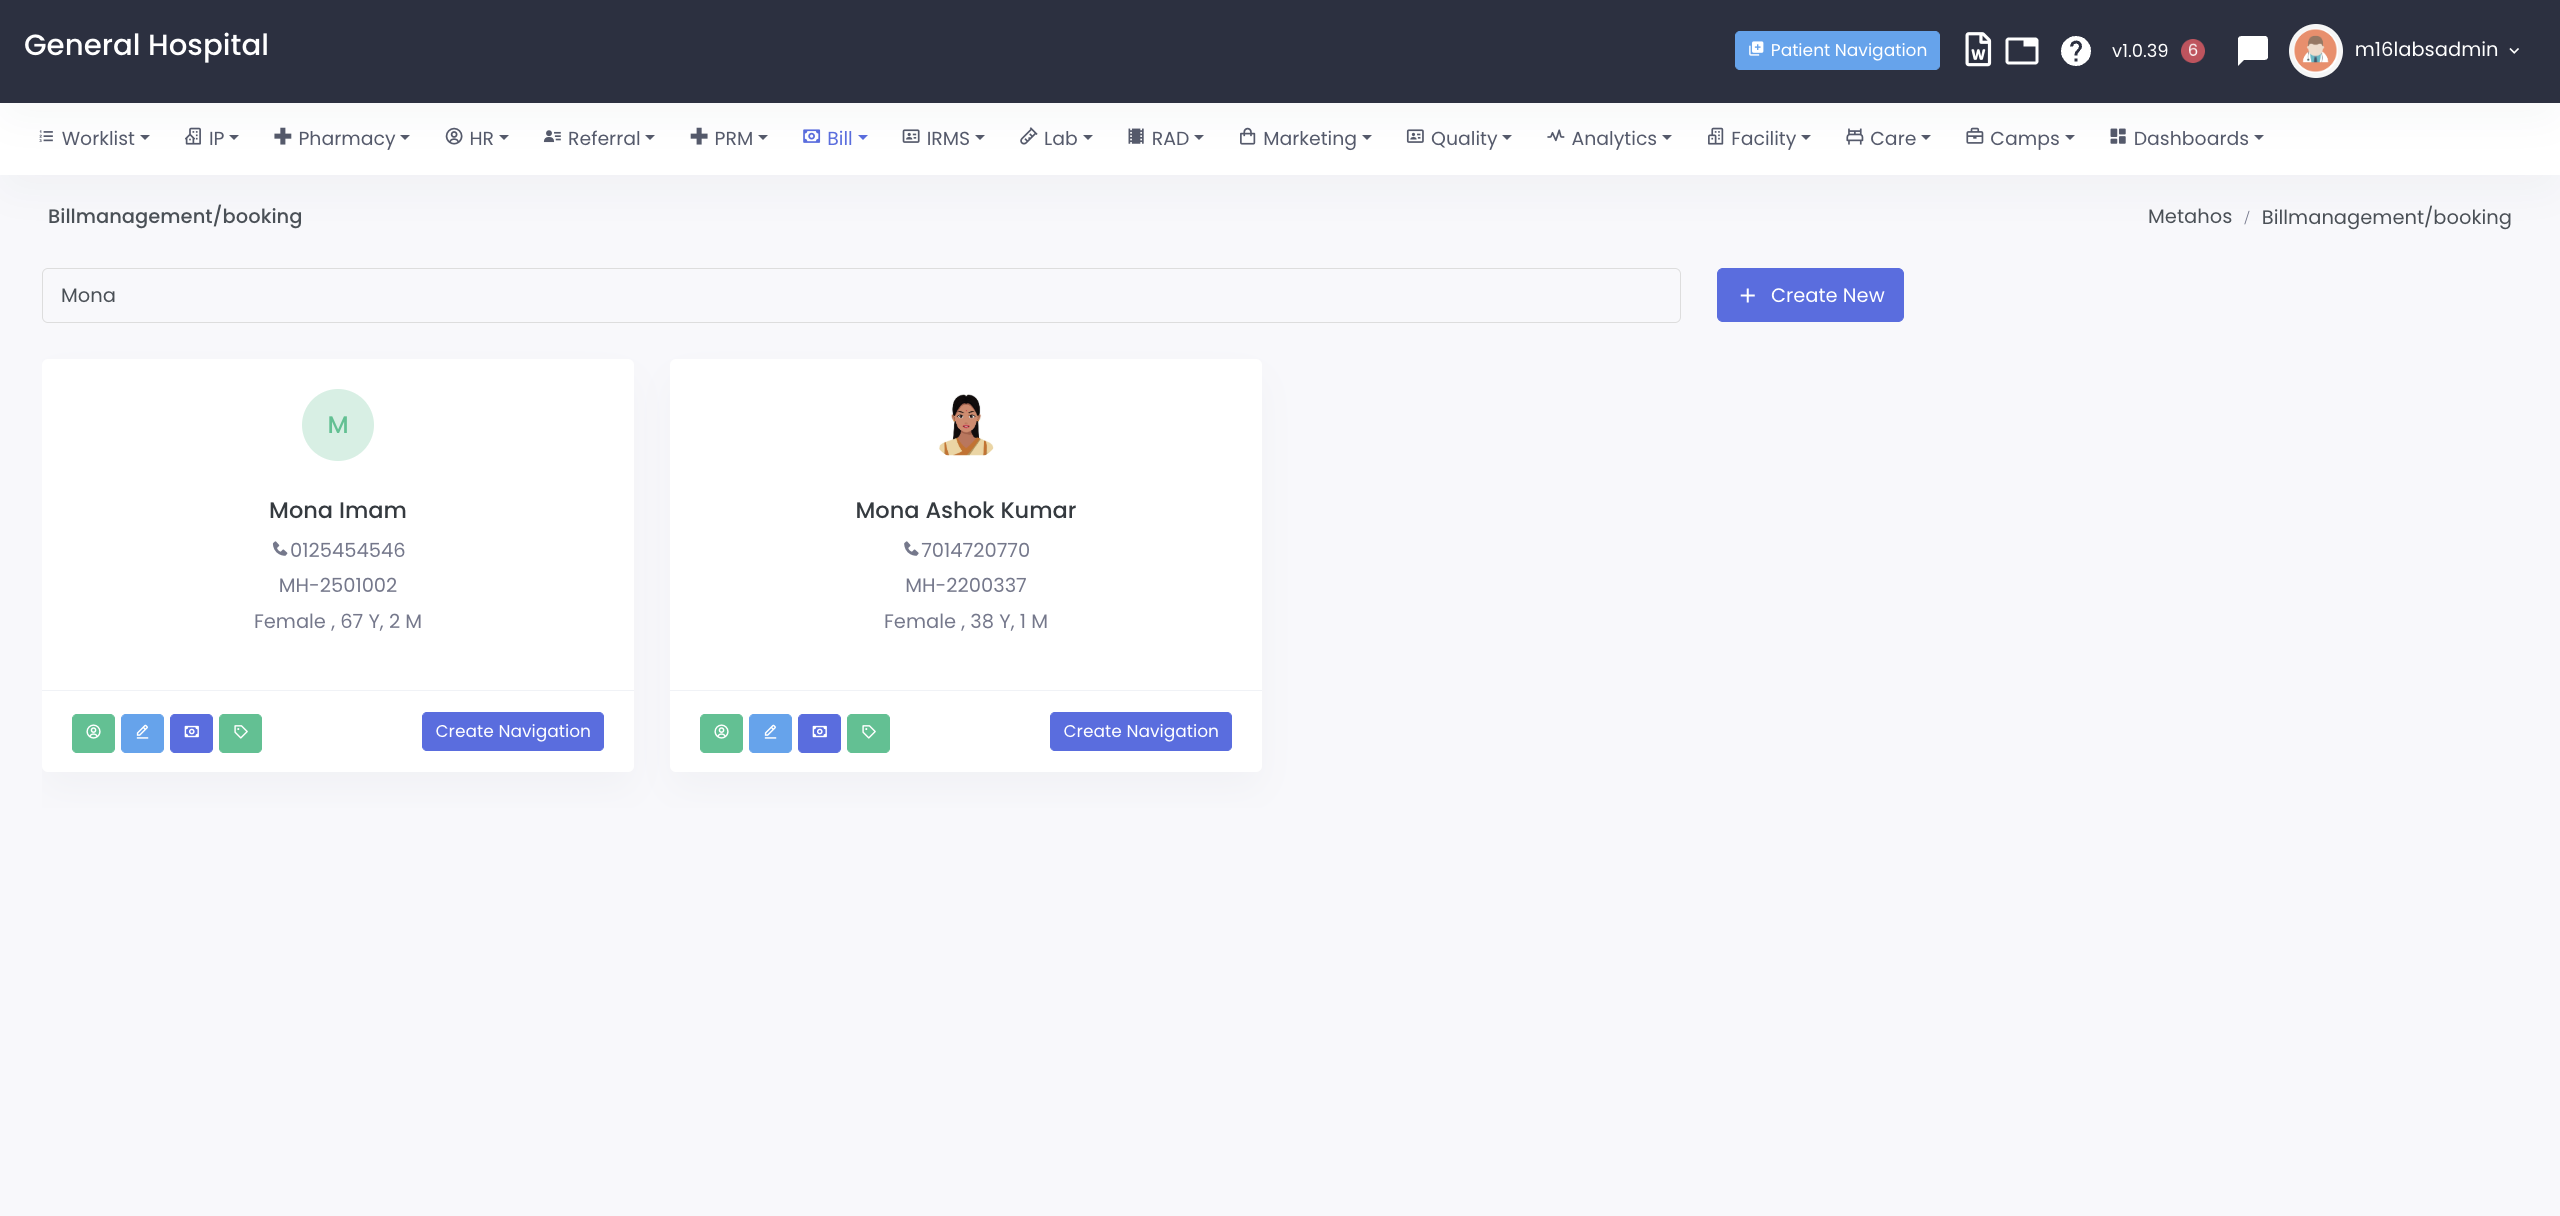
Task: Open the chat message icon
Action: click(2252, 50)
